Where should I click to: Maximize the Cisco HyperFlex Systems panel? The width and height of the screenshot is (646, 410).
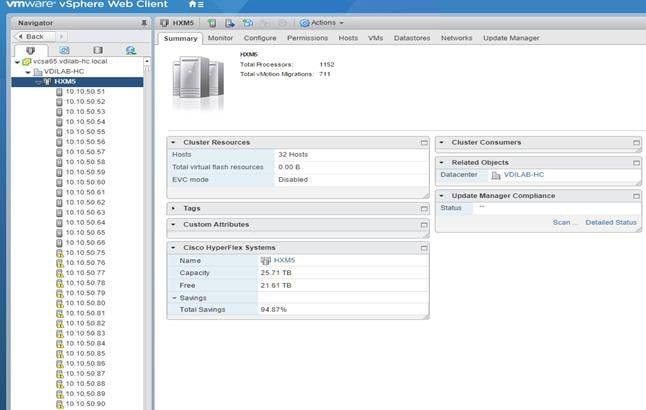click(424, 248)
